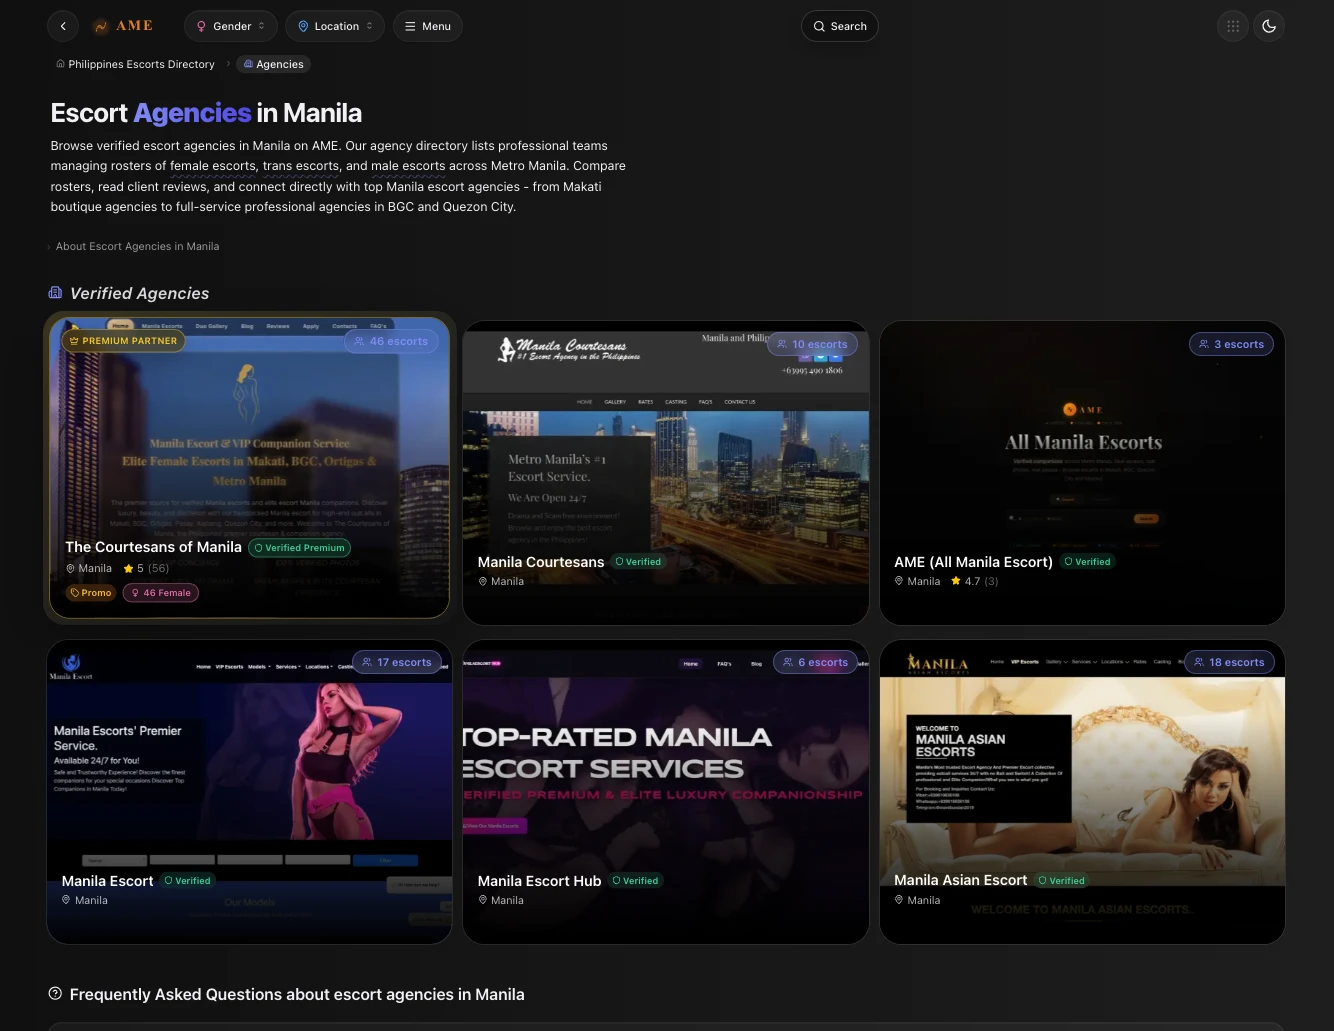The image size is (1334, 1031).
Task: Open the Manila Escort Hub title
Action: (539, 881)
